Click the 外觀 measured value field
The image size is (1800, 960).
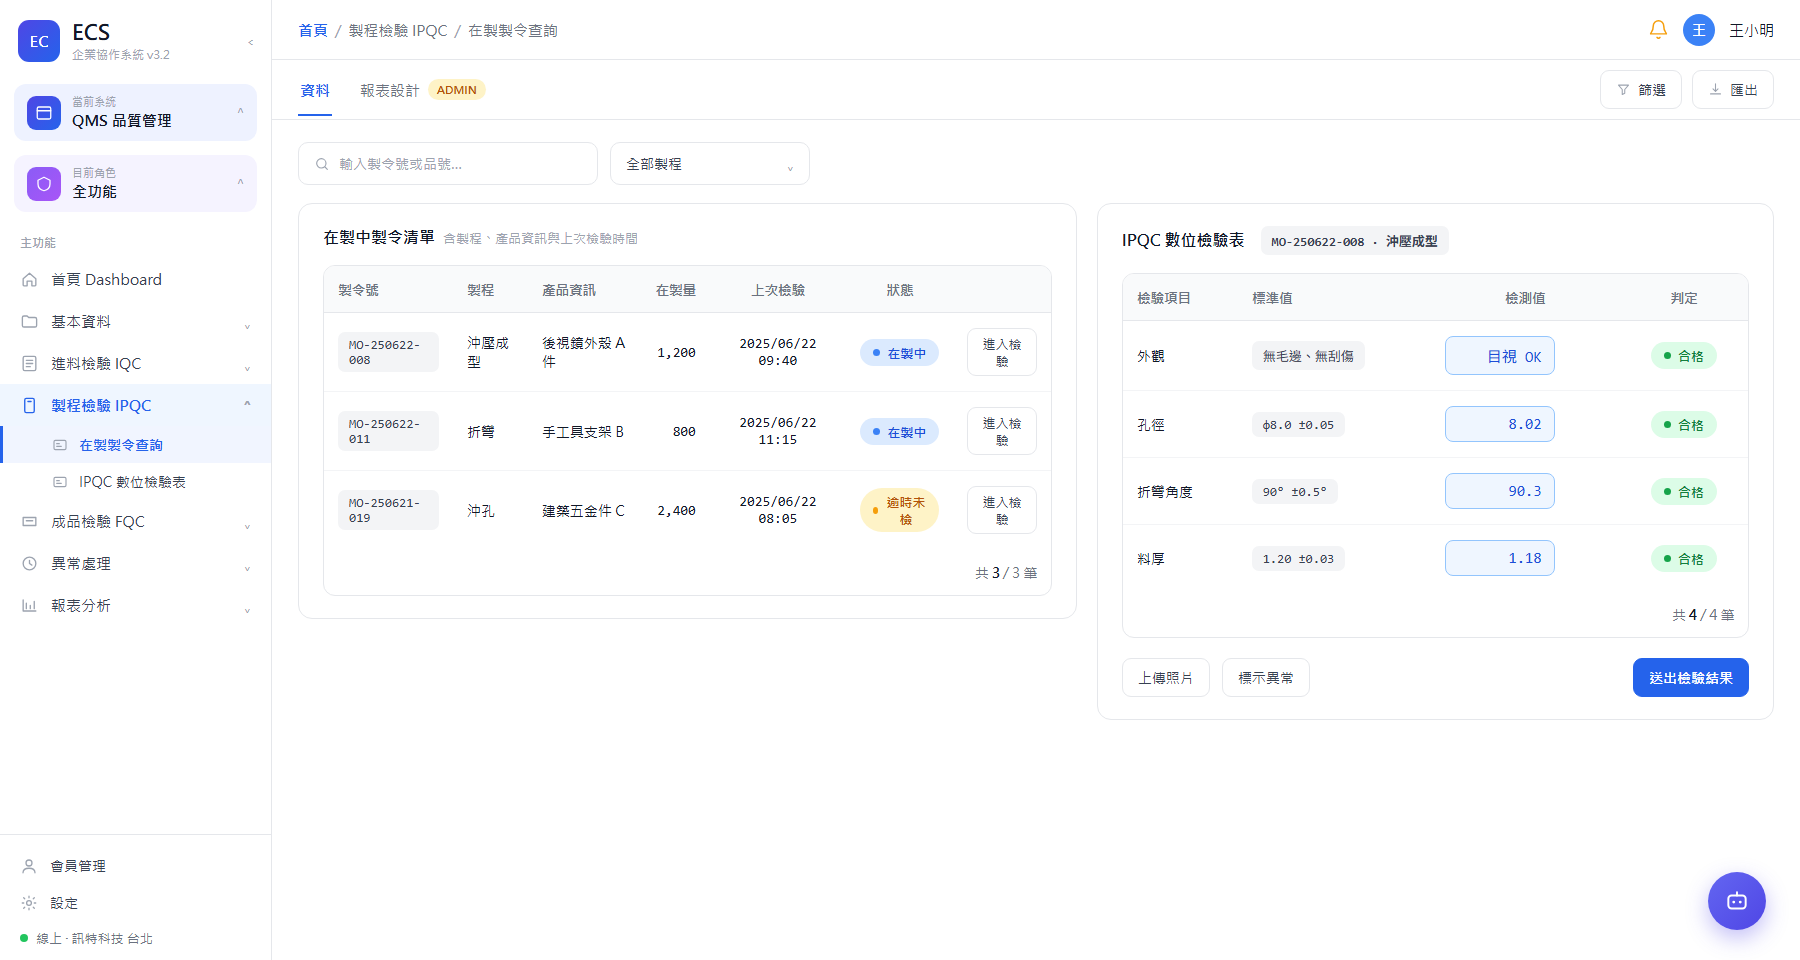pos(1500,356)
